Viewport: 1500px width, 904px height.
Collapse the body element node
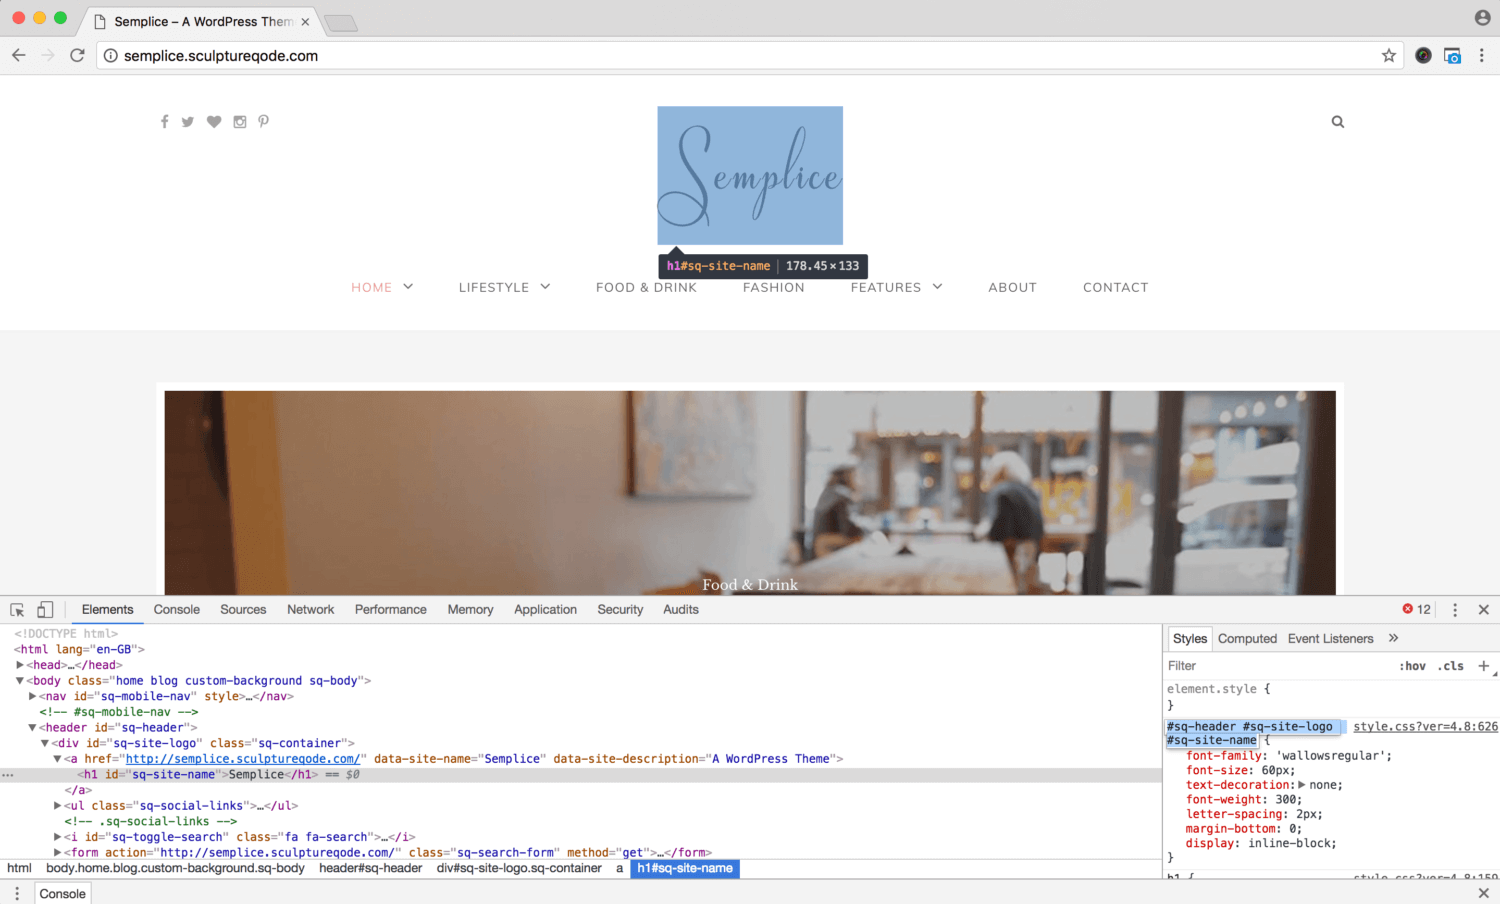(20, 681)
